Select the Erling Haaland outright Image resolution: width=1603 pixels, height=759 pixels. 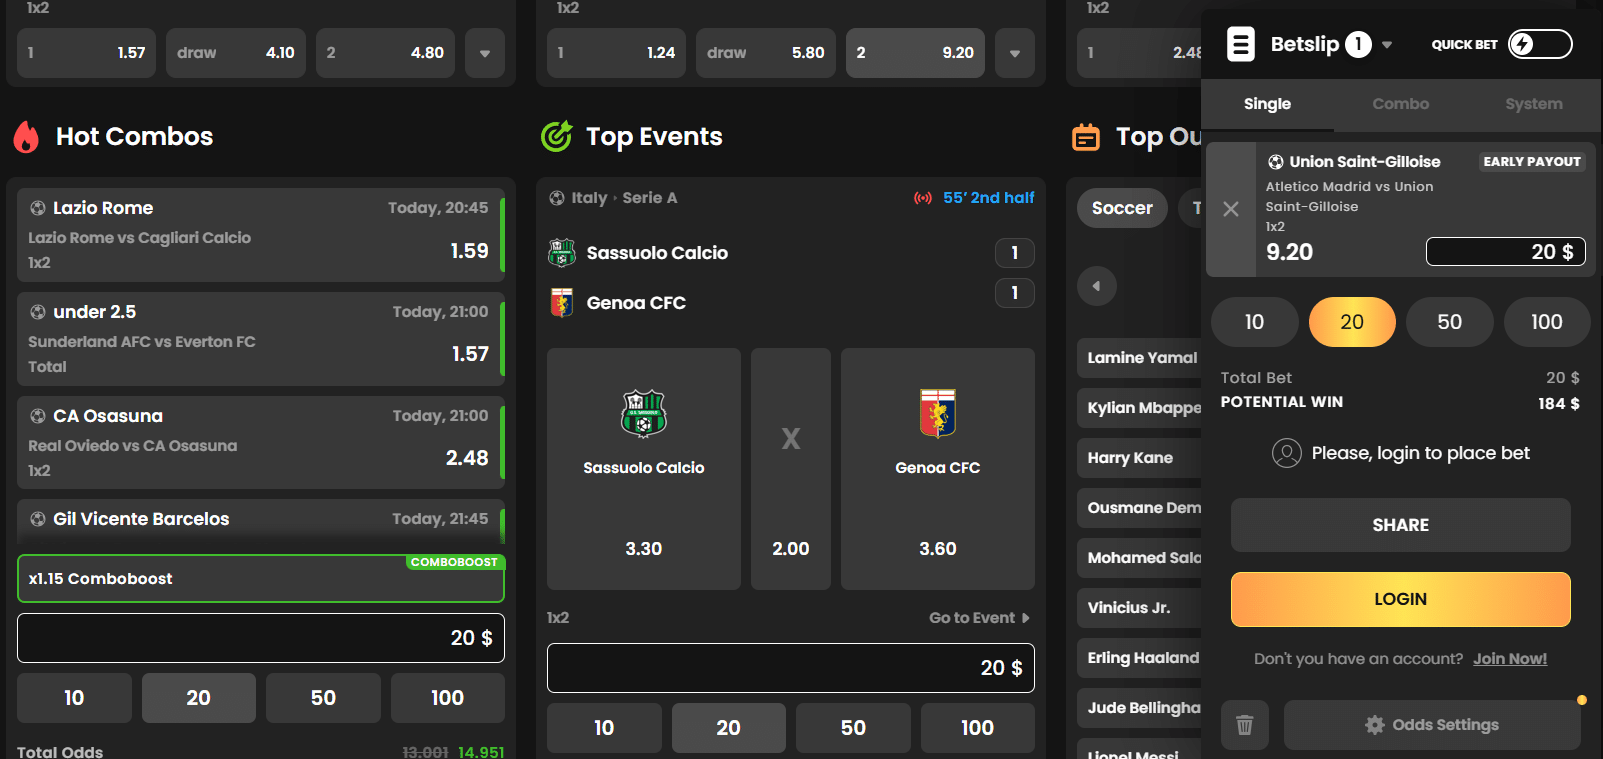tap(1139, 658)
